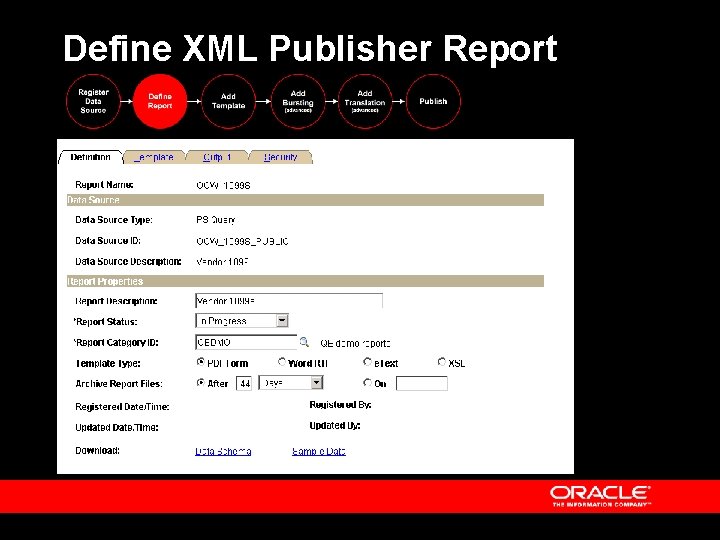720x540 pixels.
Task: Open the Report Category ID lookup magnifier
Action: (x=304, y=342)
